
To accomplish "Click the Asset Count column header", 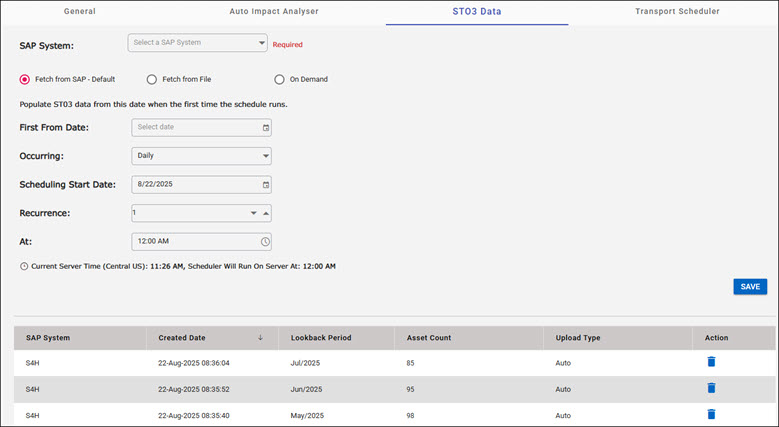I will click(x=421, y=338).
